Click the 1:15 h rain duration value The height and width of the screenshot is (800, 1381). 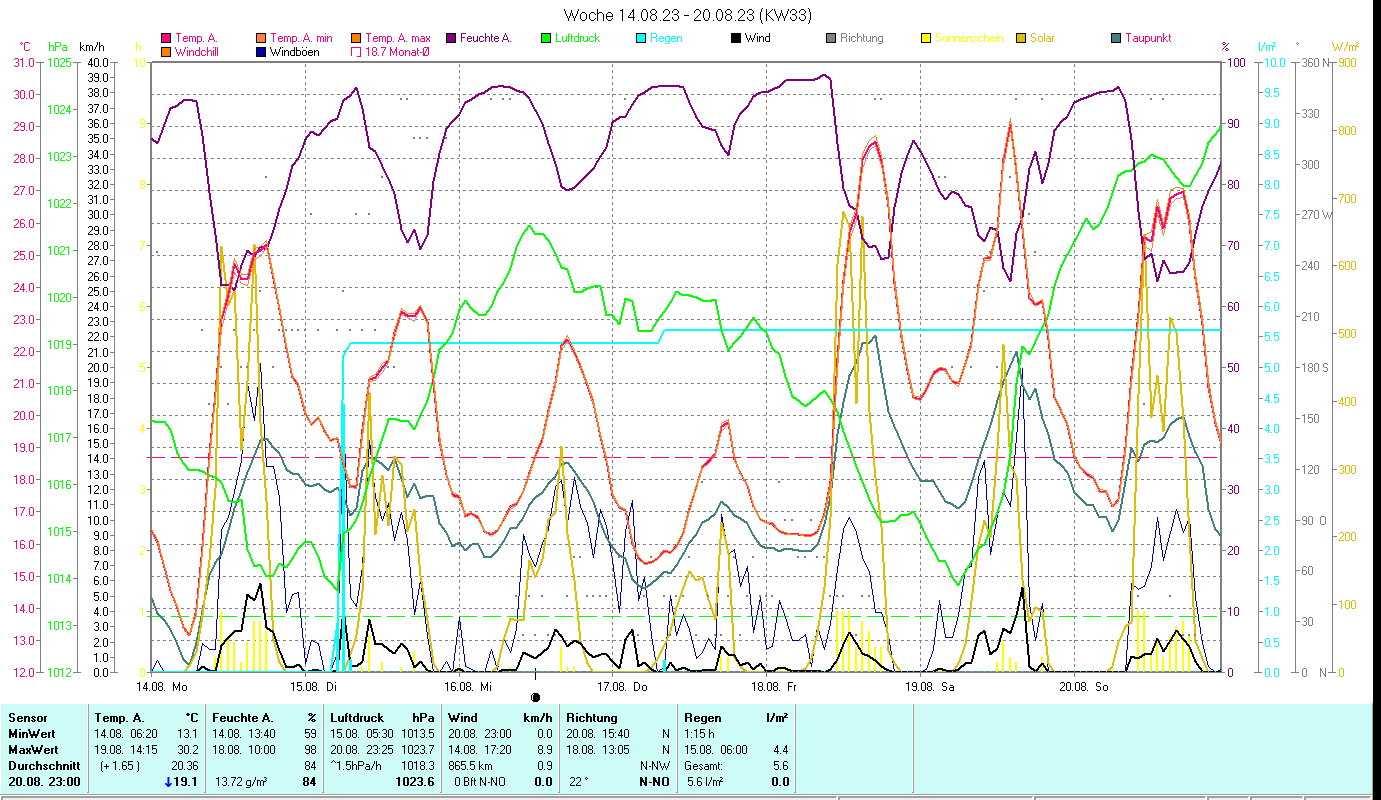pyautogui.click(x=699, y=734)
